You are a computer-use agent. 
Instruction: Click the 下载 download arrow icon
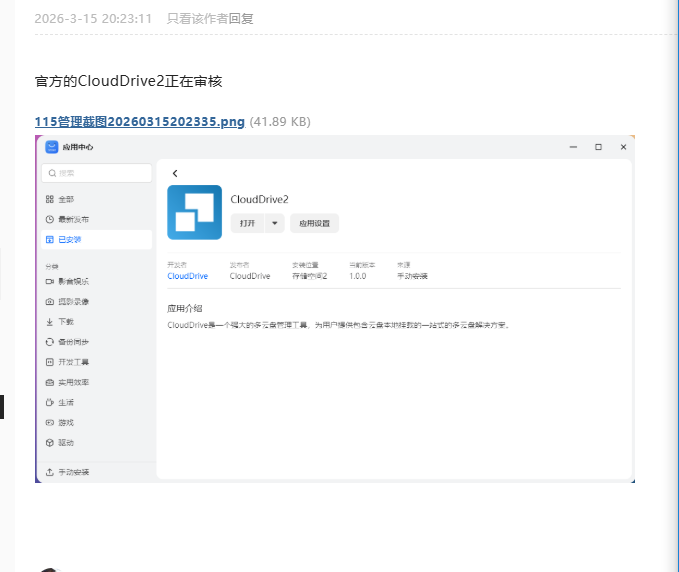tap(50, 322)
